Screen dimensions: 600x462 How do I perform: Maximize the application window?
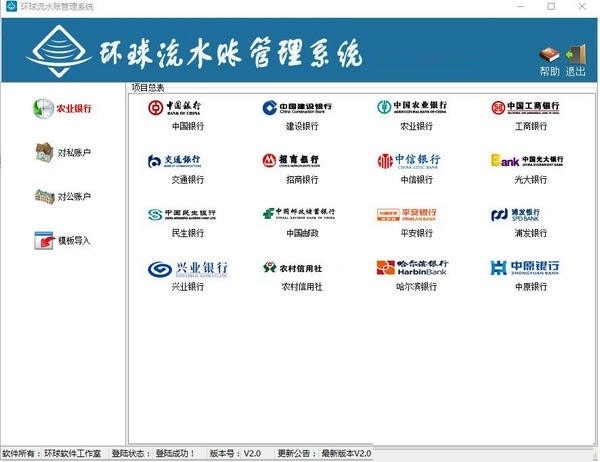(x=551, y=6)
